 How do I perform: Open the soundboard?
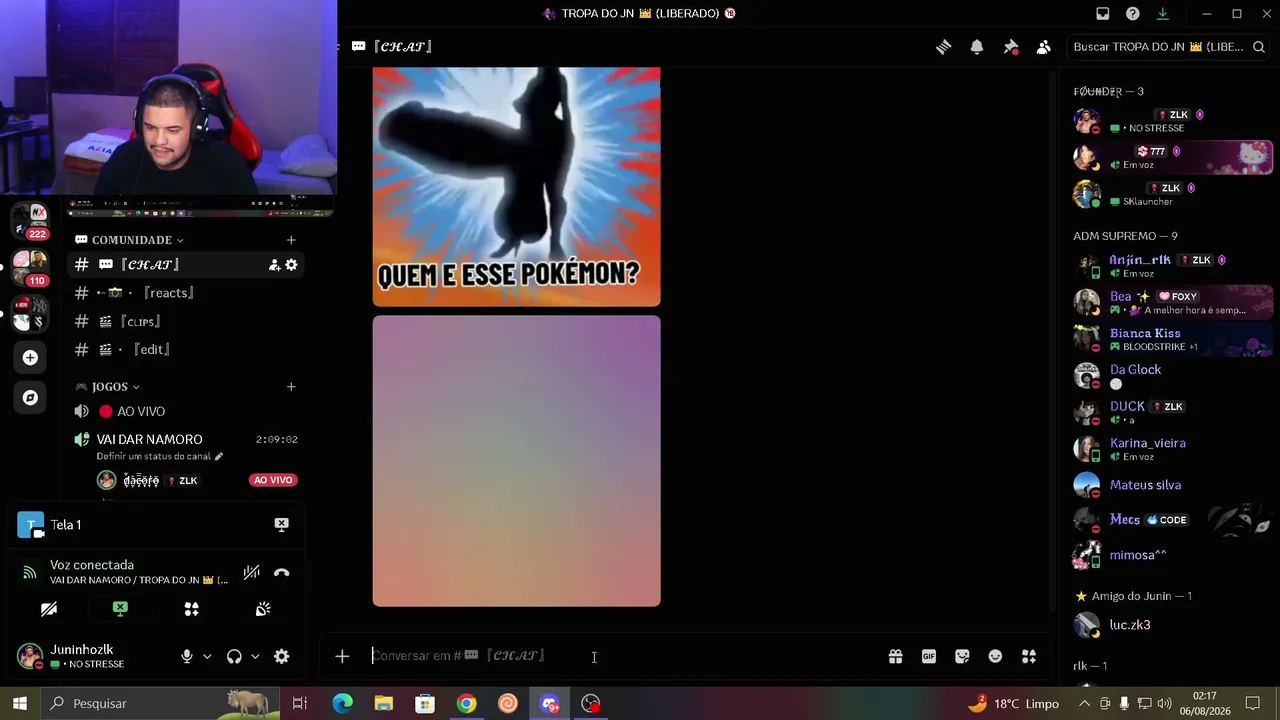point(263,609)
